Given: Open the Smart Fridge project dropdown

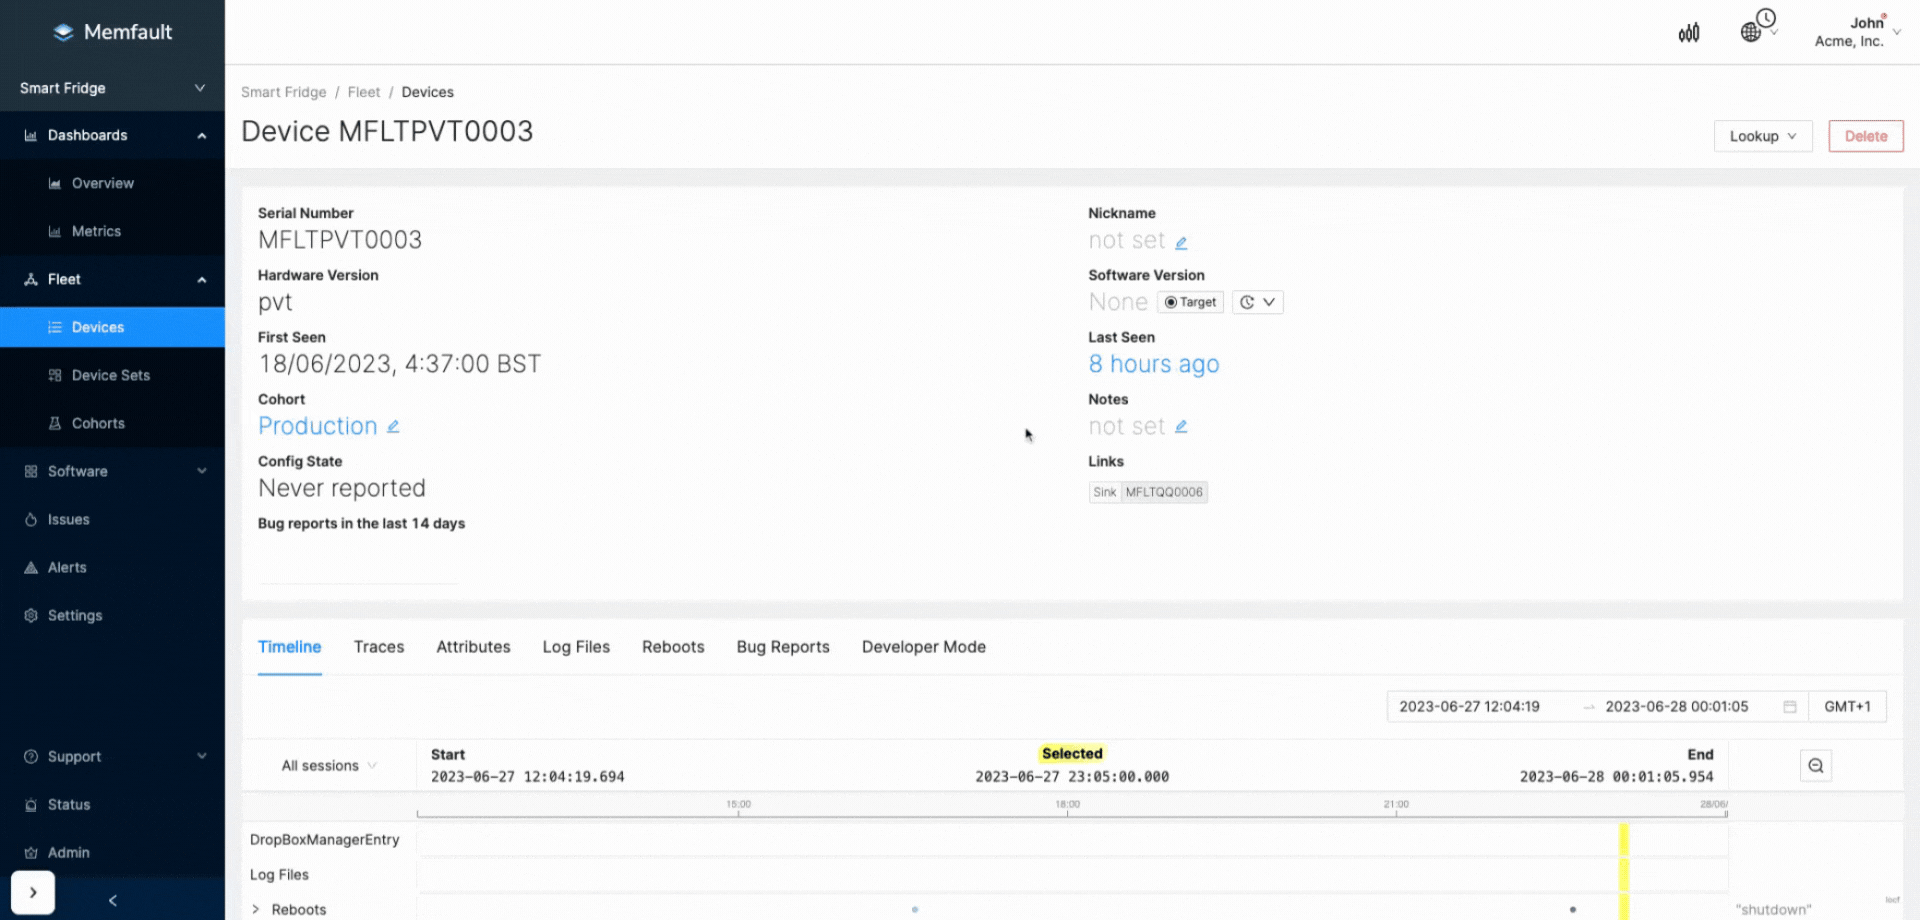Looking at the screenshot, I should pos(112,88).
